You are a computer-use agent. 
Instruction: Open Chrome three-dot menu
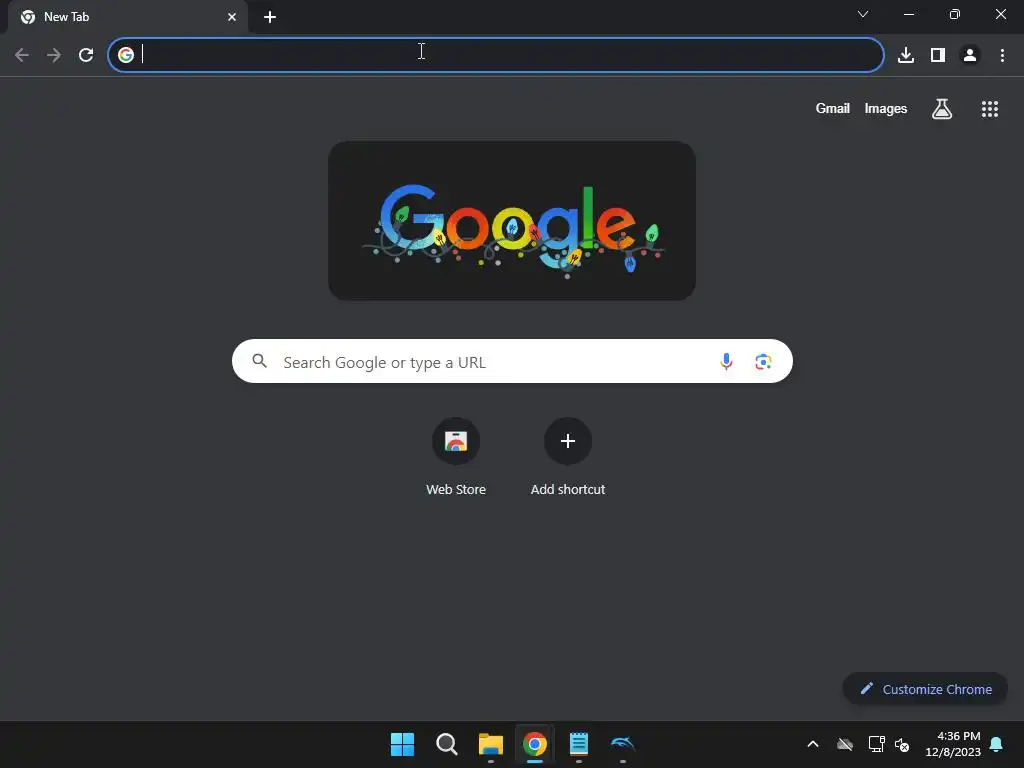[x=1002, y=55]
